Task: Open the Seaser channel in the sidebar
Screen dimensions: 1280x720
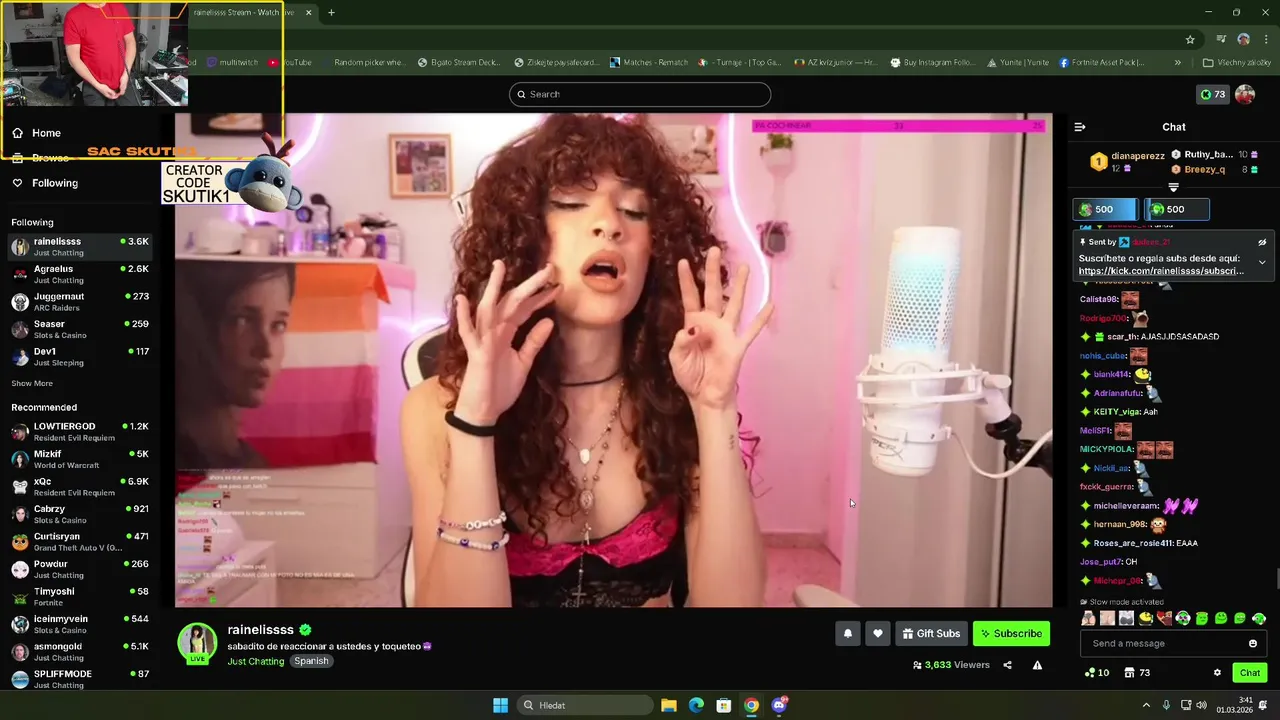Action: (80, 329)
